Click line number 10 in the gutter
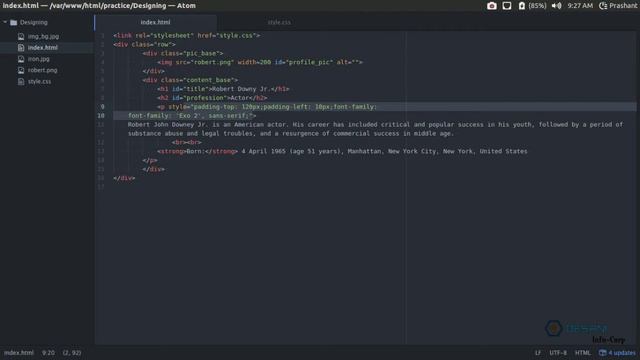Viewport: 640px width, 360px height. tap(101, 116)
